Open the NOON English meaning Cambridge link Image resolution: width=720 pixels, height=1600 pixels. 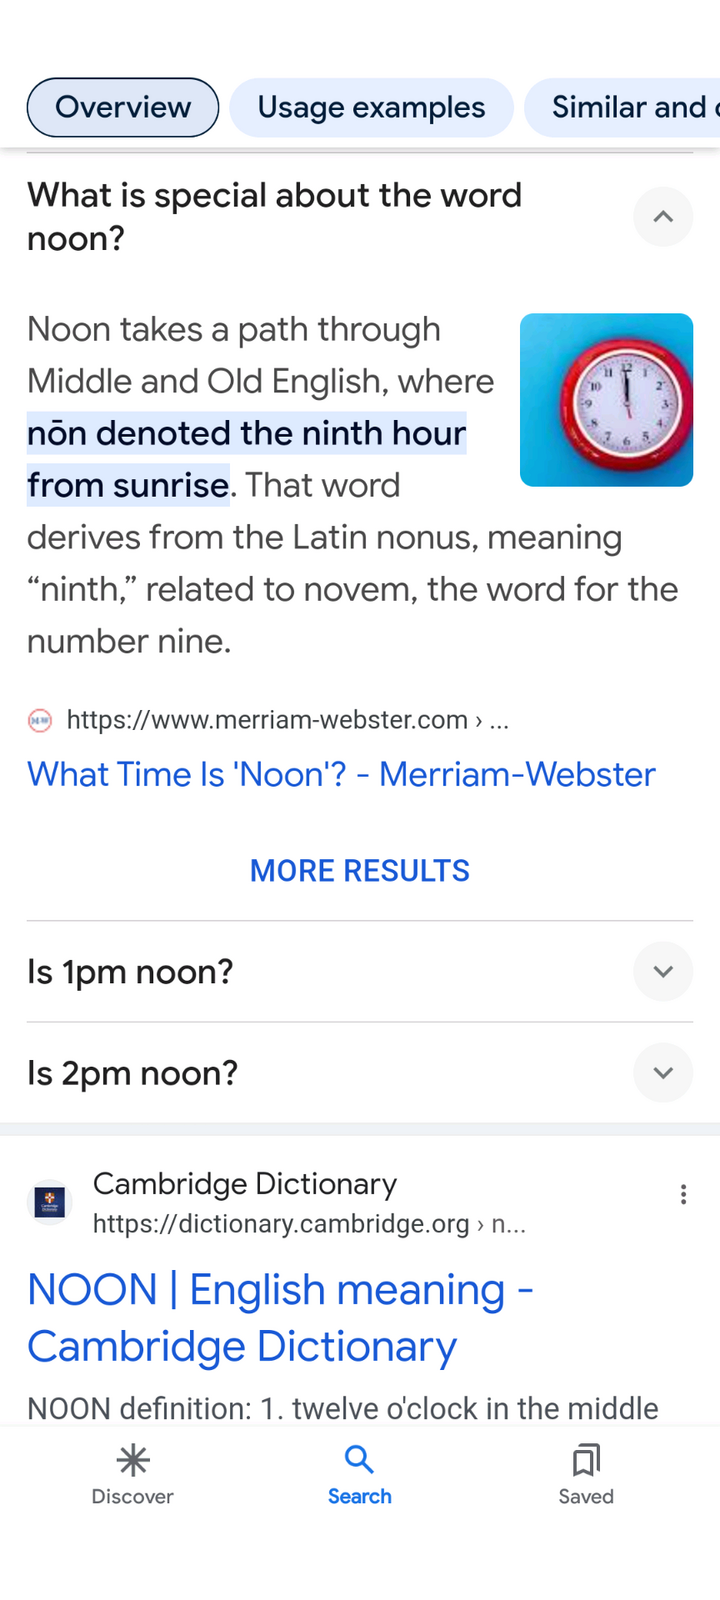pos(281,1318)
